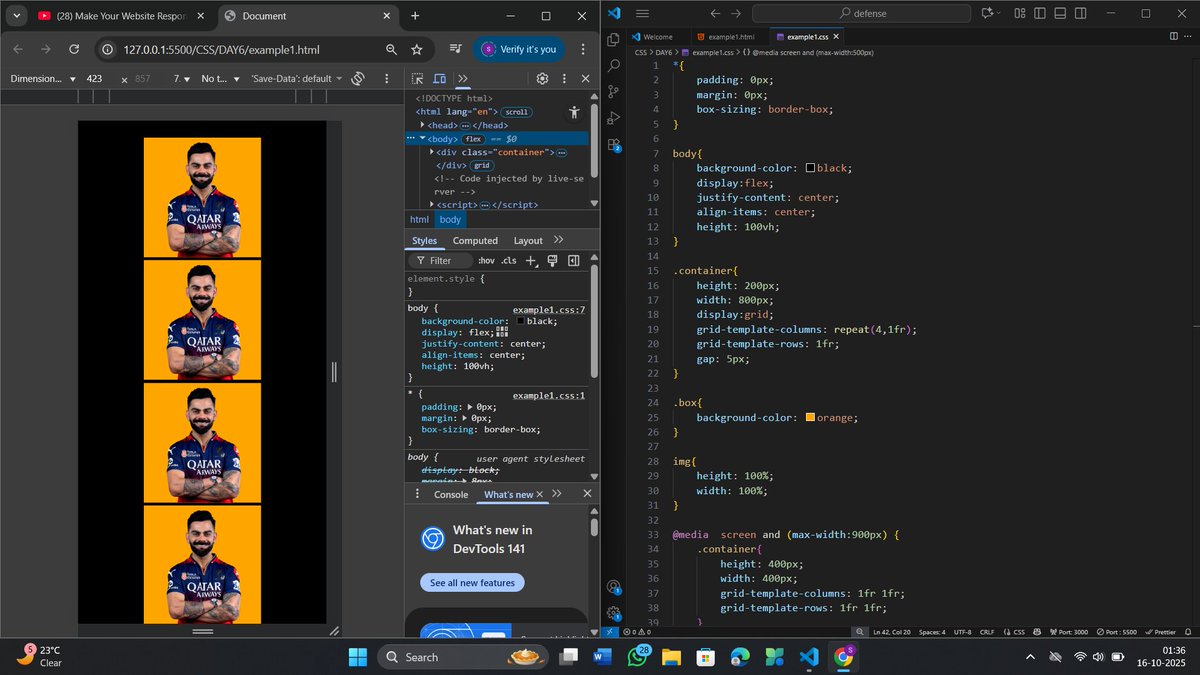
Task: Expand the padding shorthand property
Action: coord(471,407)
